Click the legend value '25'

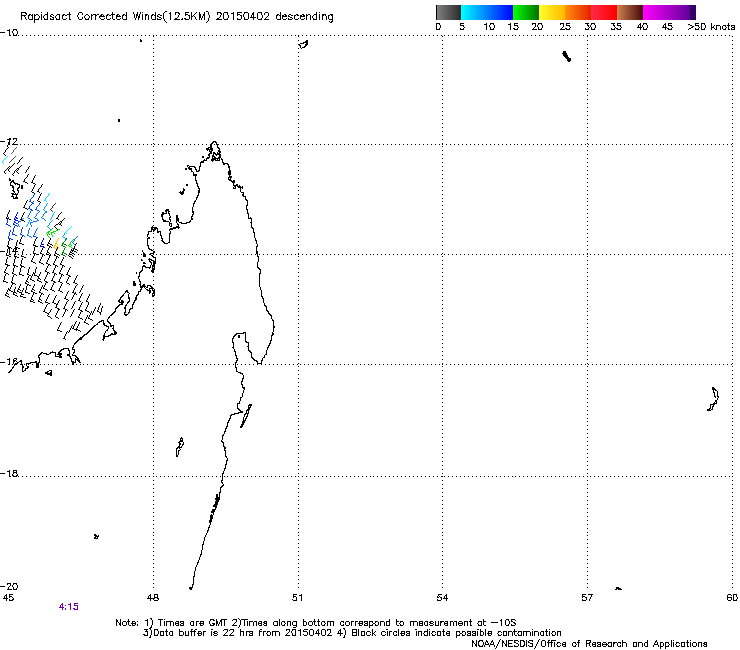[565, 27]
